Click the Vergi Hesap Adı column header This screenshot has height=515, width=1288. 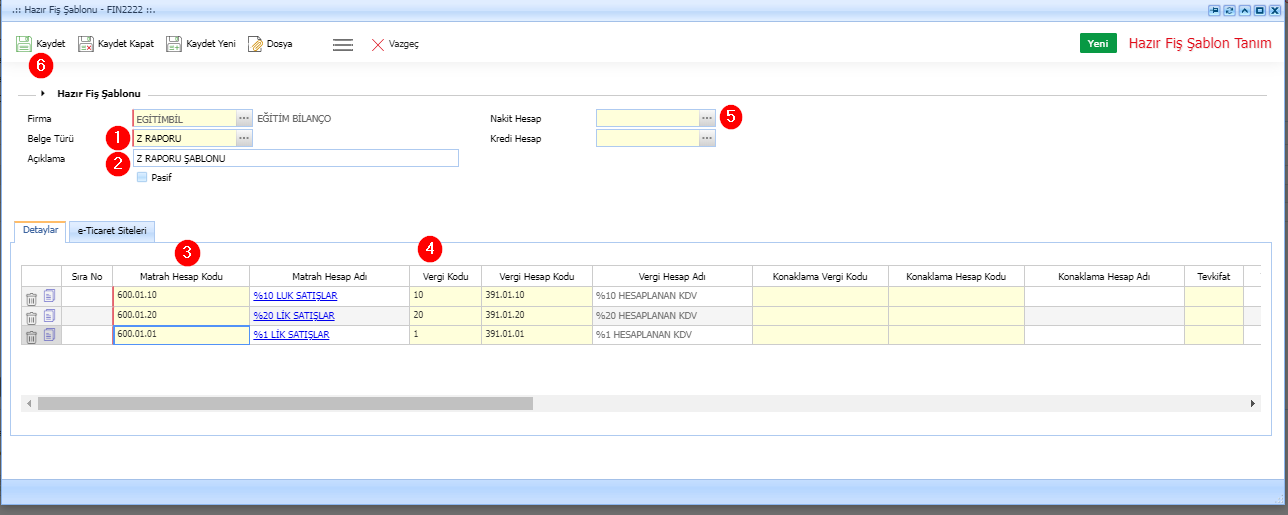tap(672, 276)
